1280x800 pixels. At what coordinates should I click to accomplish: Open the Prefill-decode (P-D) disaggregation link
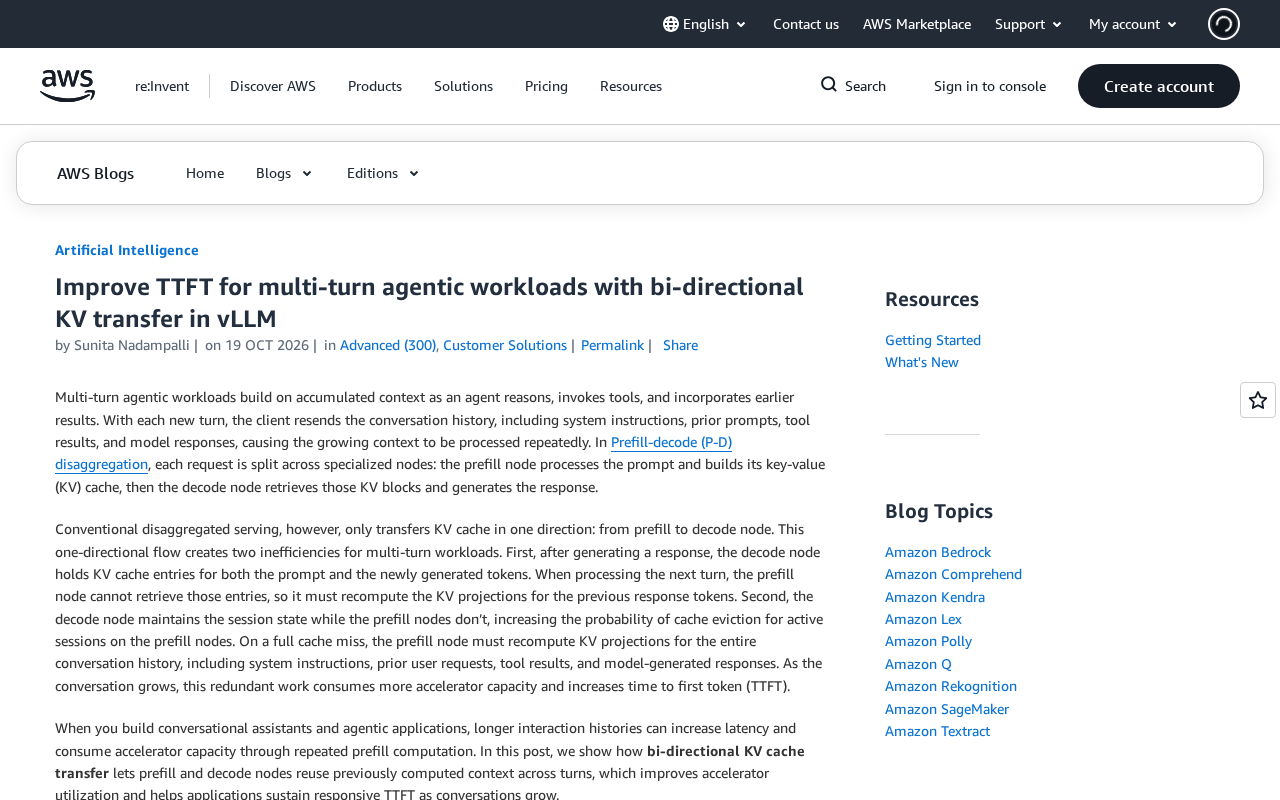671,442
